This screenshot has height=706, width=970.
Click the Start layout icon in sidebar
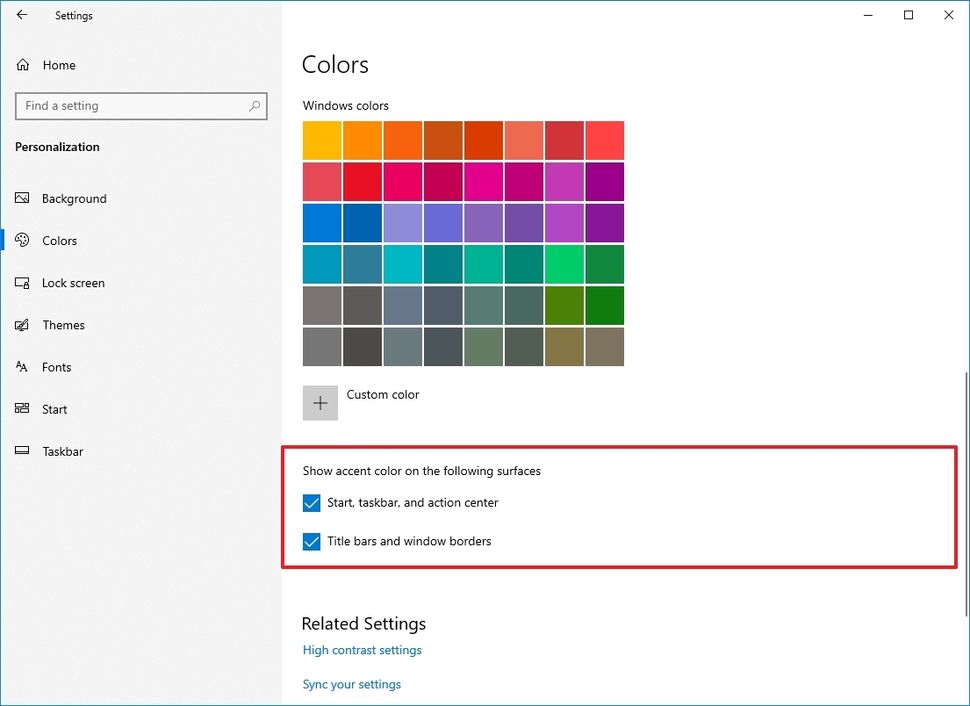22,409
